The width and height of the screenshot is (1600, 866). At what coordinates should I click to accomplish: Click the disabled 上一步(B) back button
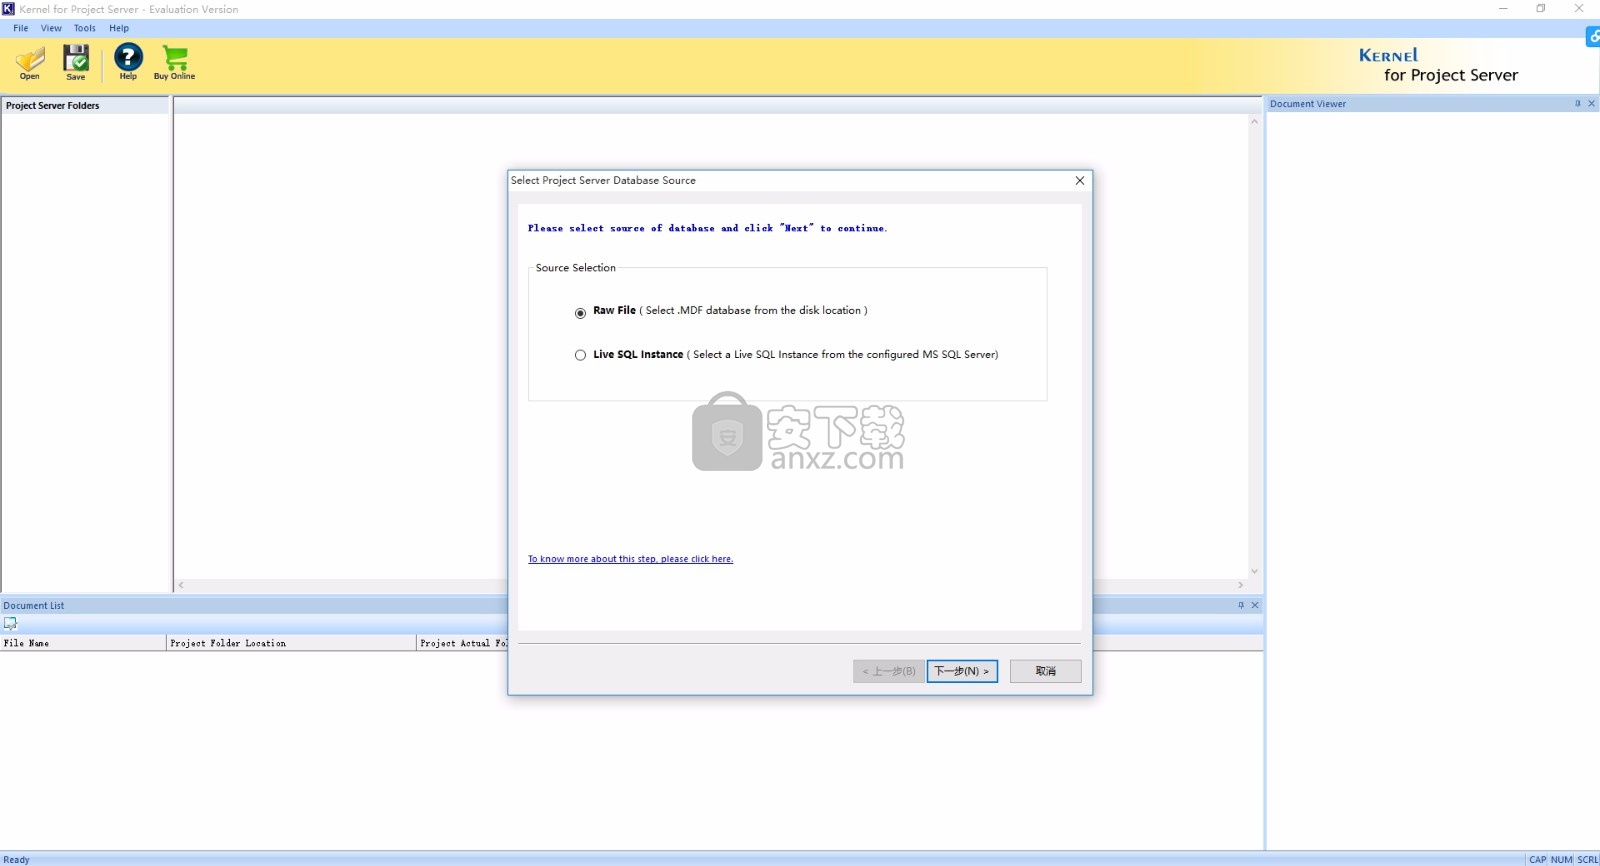[889, 671]
